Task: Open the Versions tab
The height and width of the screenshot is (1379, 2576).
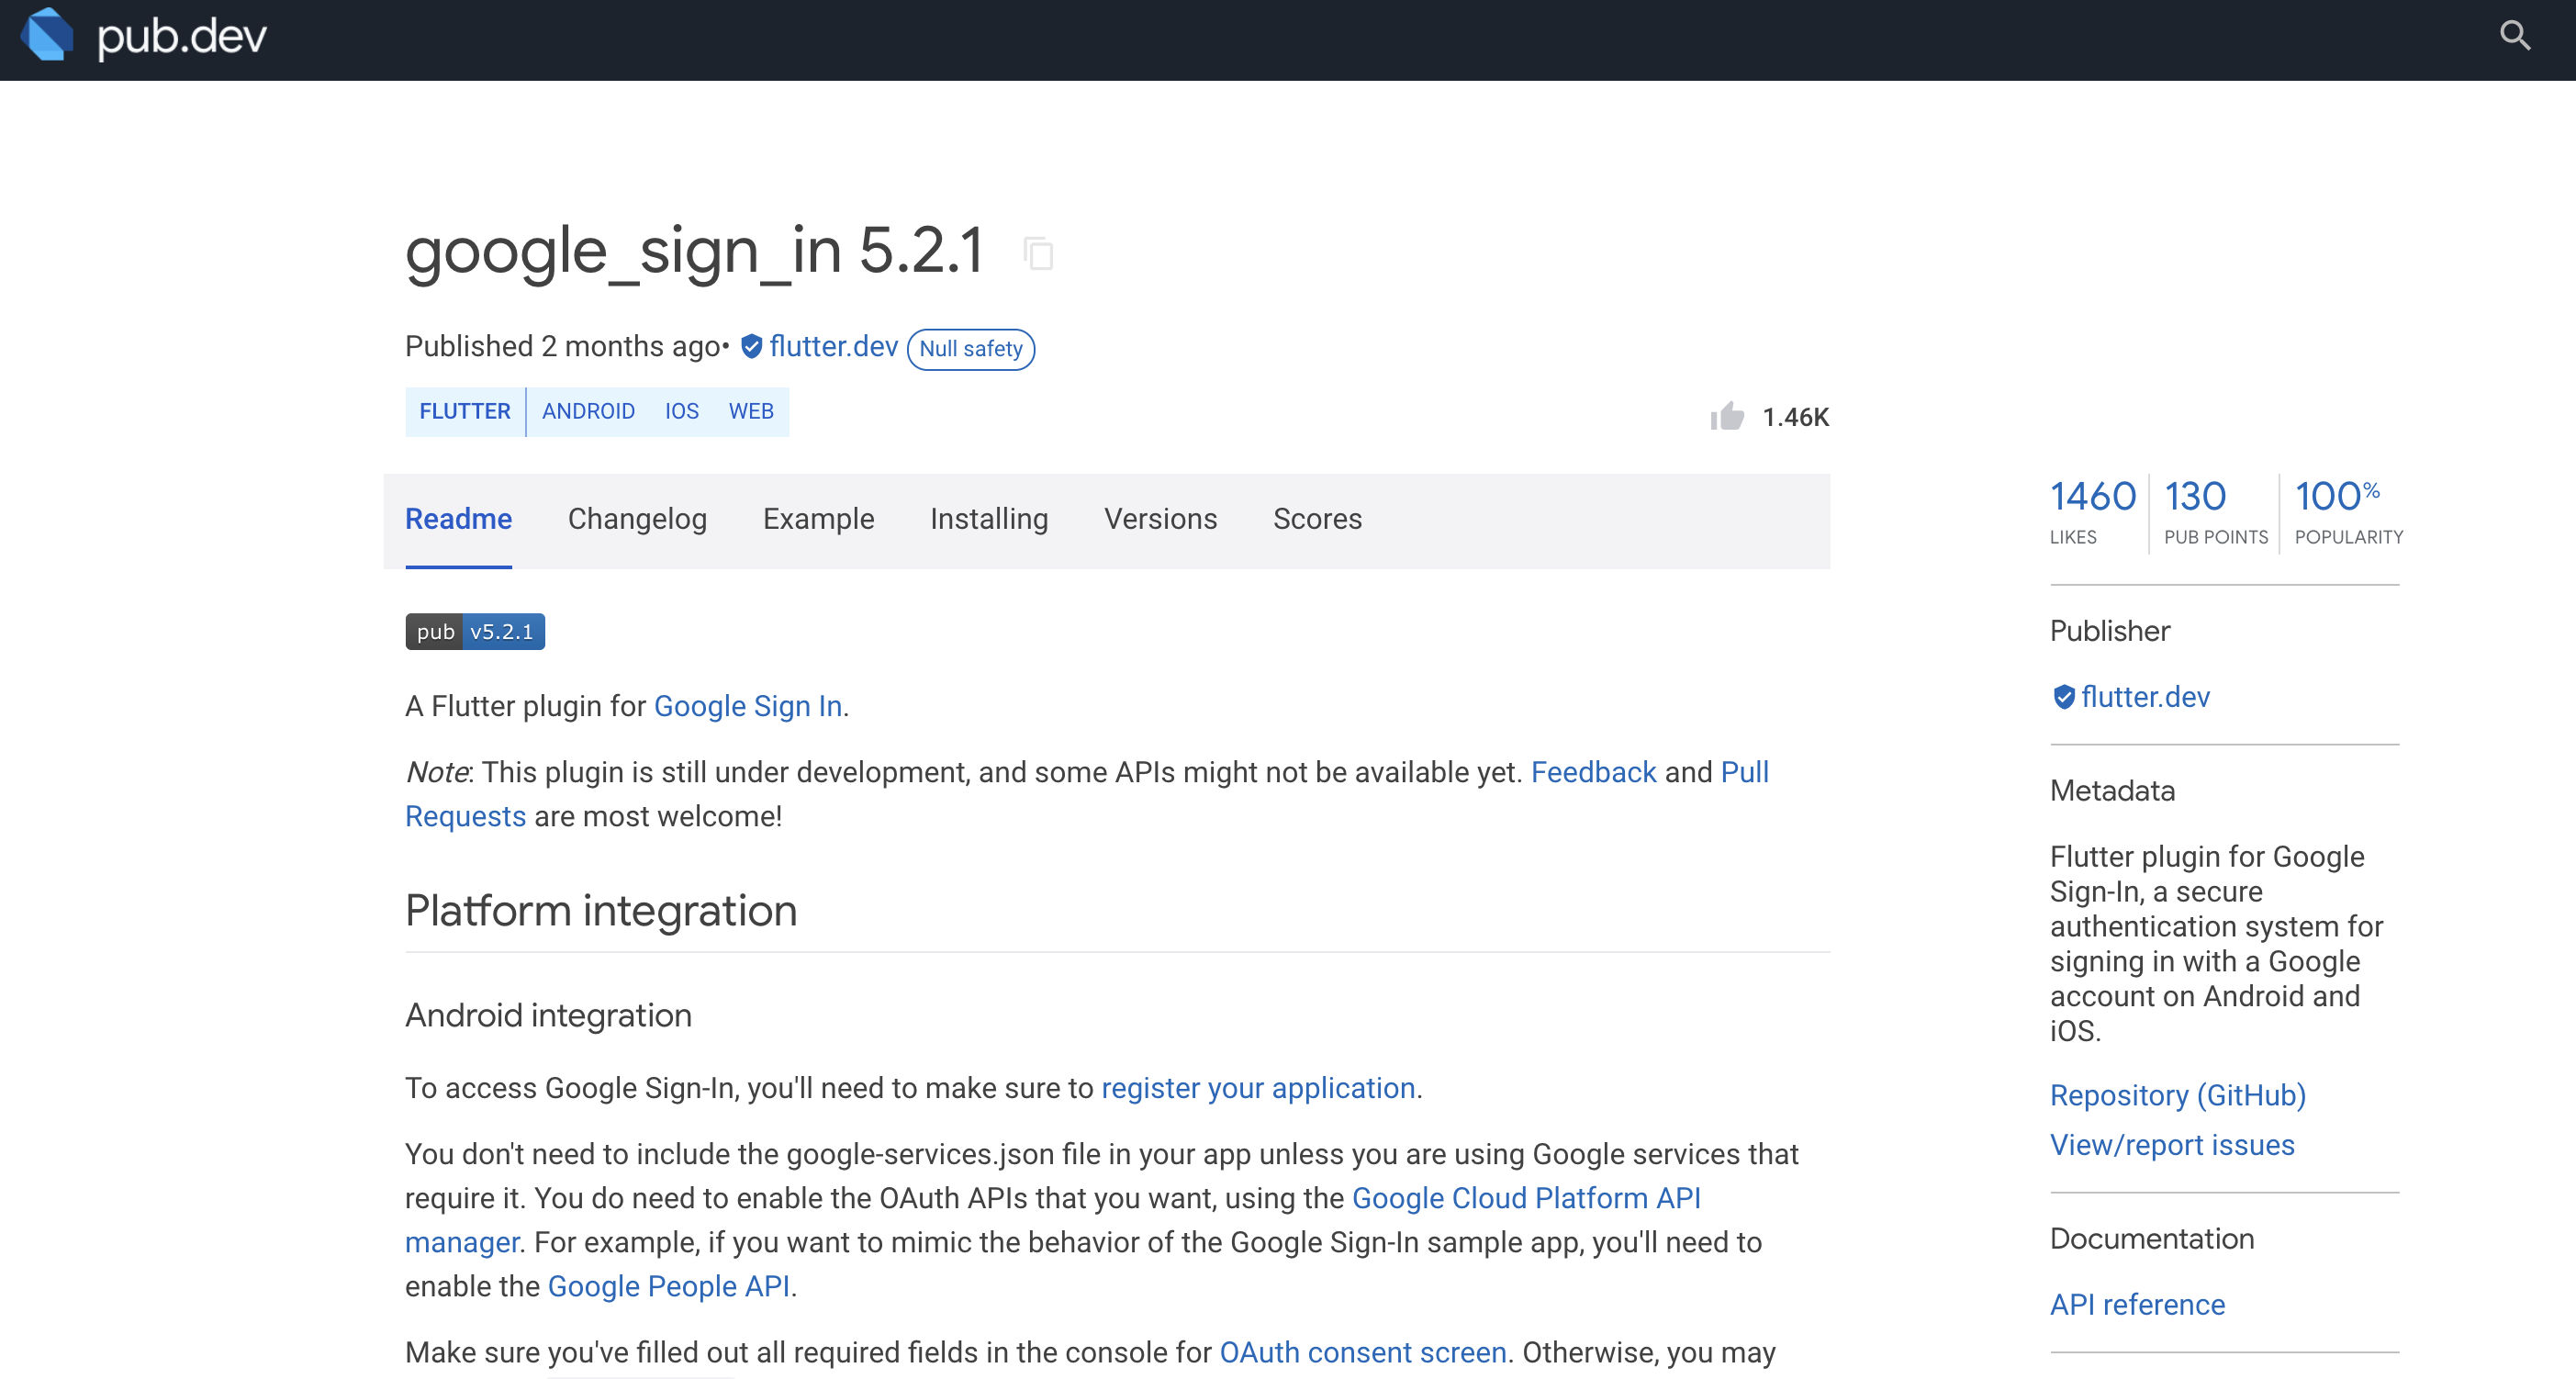Action: pyautogui.click(x=1160, y=519)
